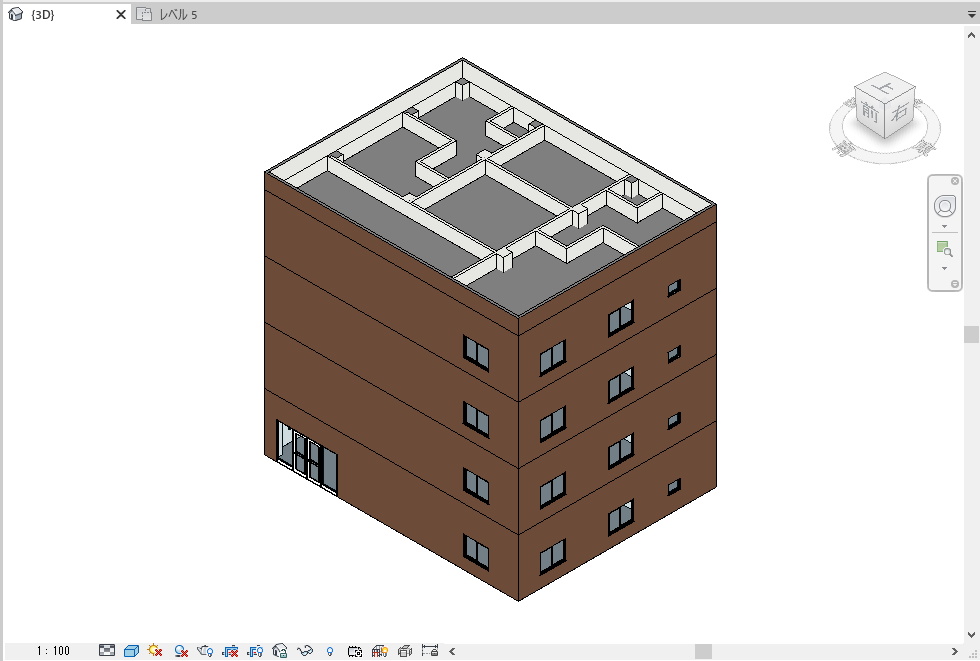Image resolution: width=980 pixels, height=661 pixels.
Task: Activate Zoom in Region tool
Action: 944,249
